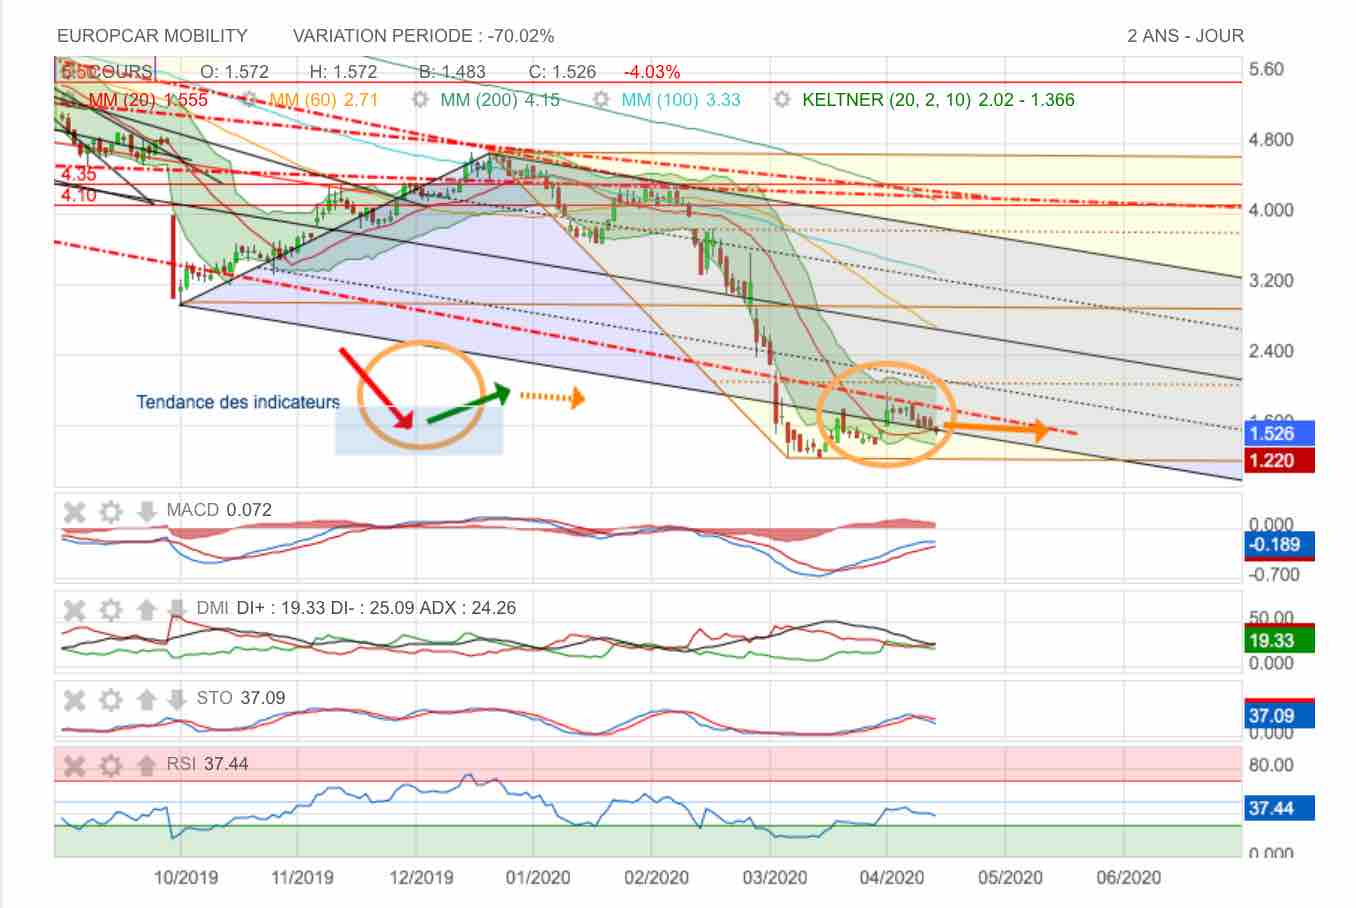Click the 02/2020 date axis label

pyautogui.click(x=656, y=878)
